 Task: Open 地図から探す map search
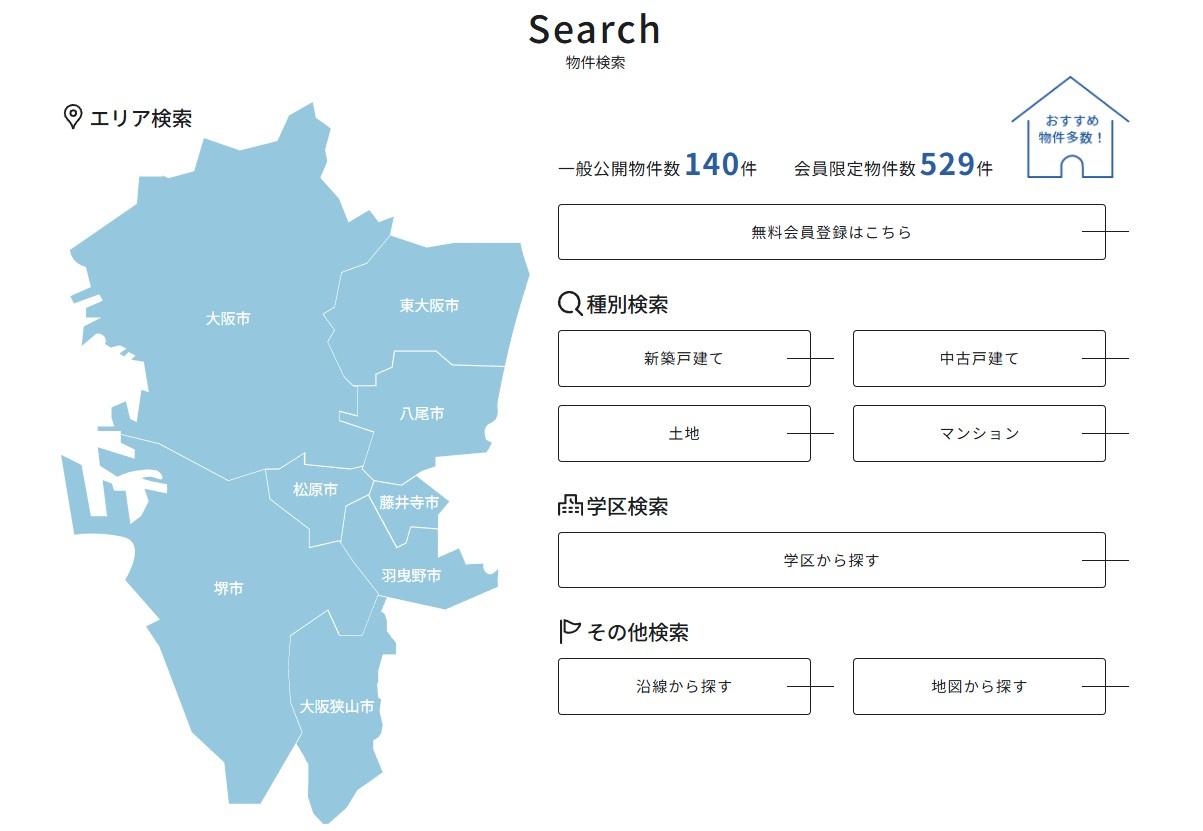tap(978, 686)
